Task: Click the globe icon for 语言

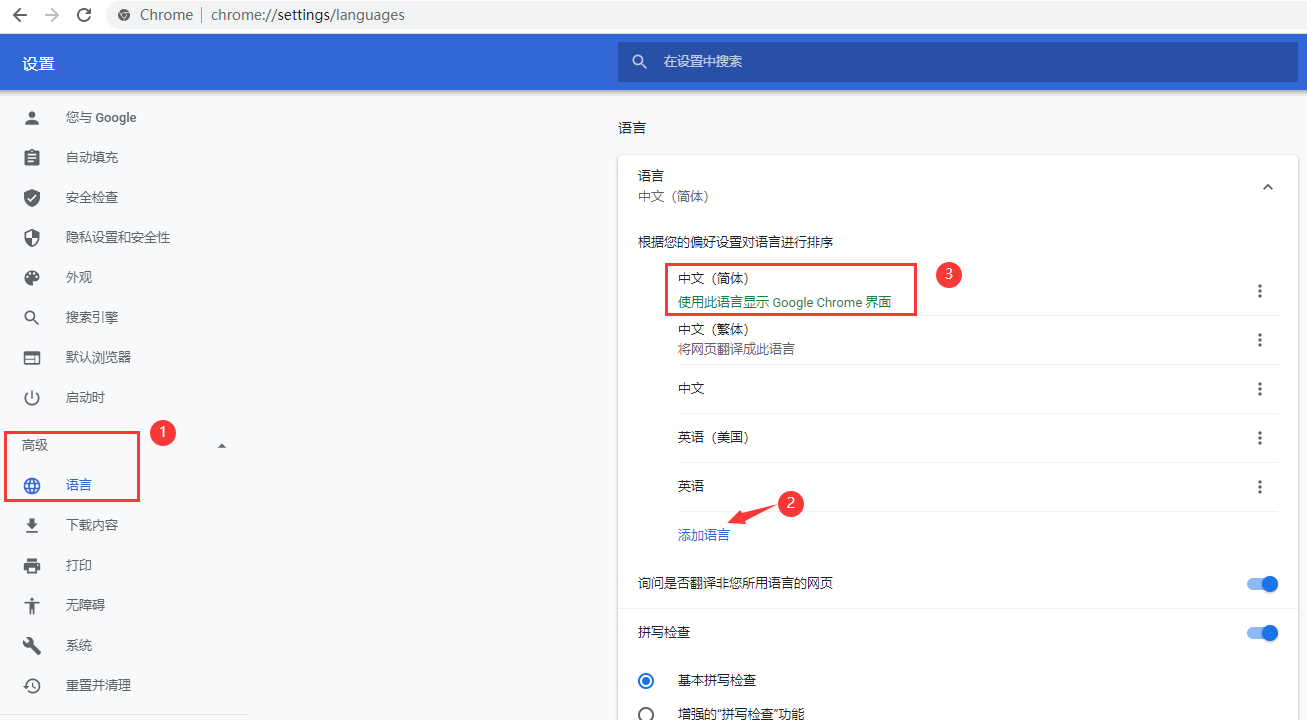Action: 32,486
